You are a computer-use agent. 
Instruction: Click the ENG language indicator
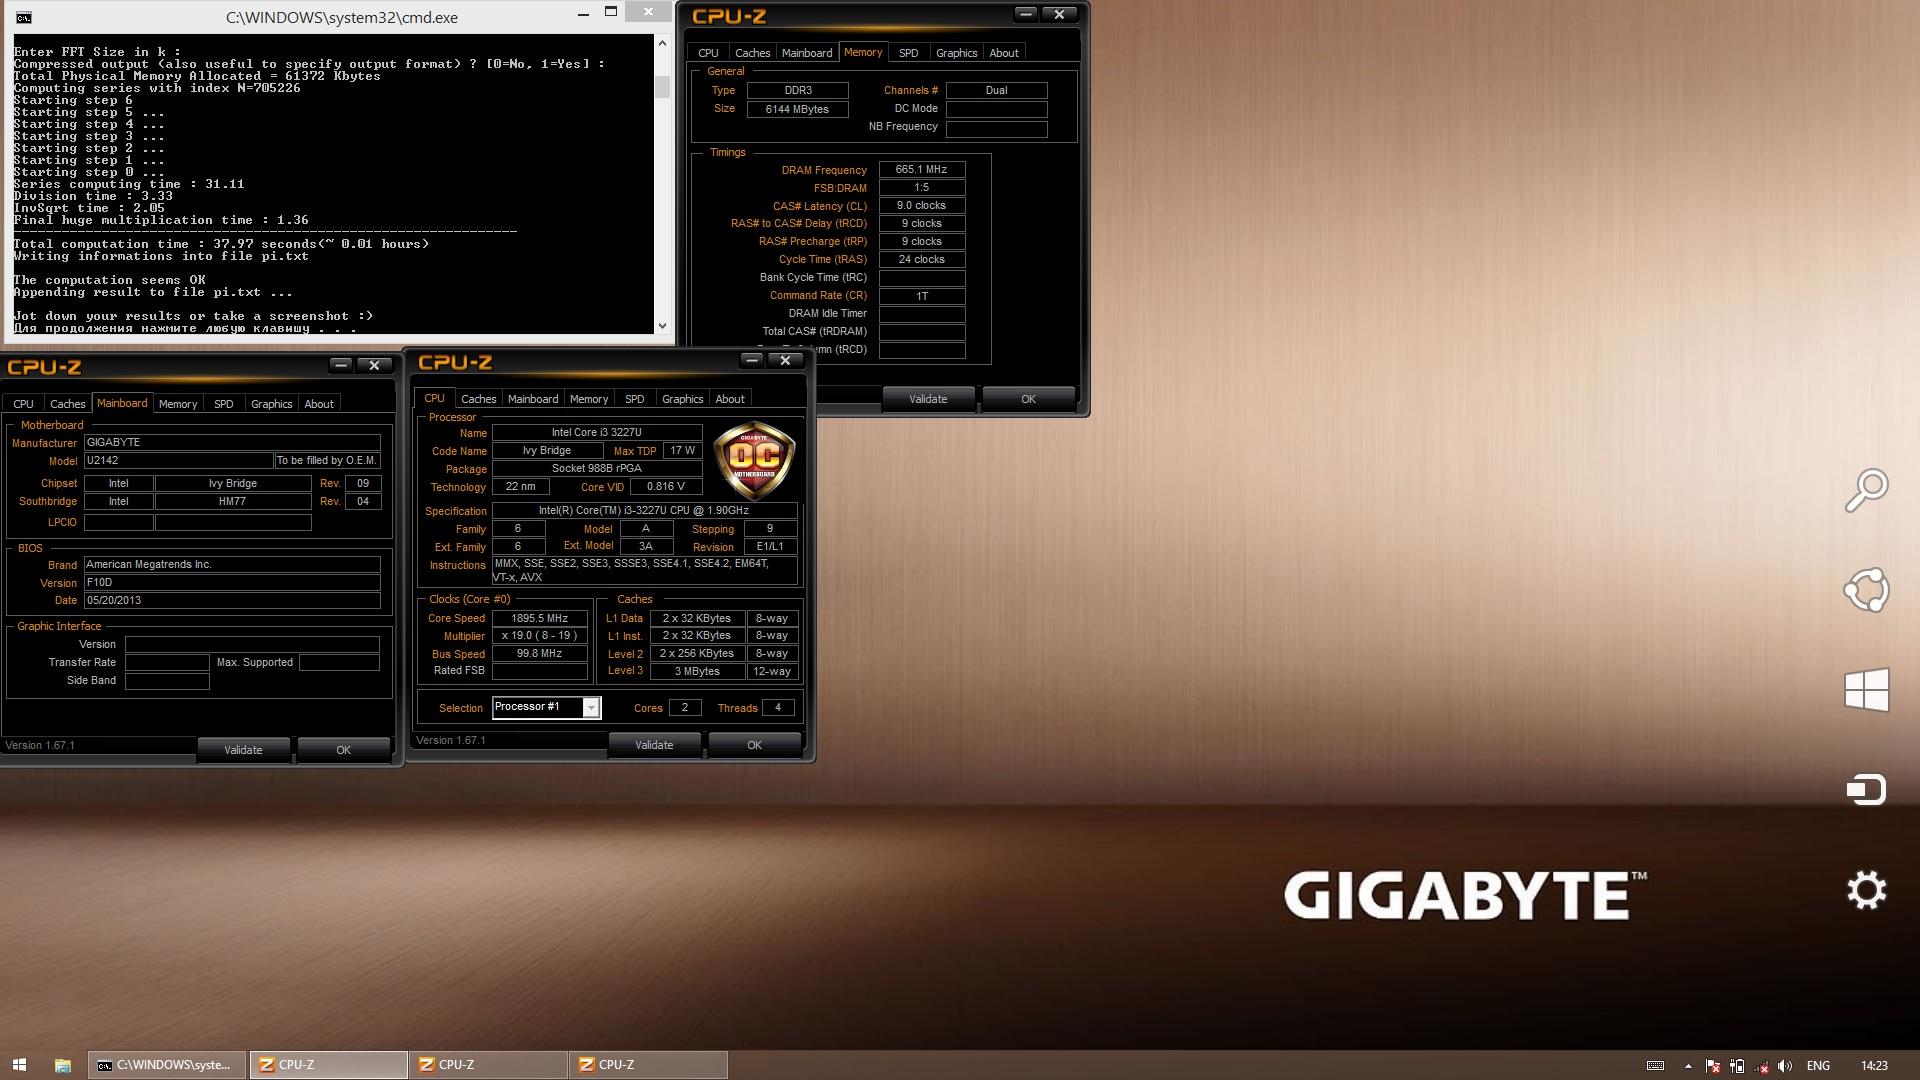click(1818, 1066)
